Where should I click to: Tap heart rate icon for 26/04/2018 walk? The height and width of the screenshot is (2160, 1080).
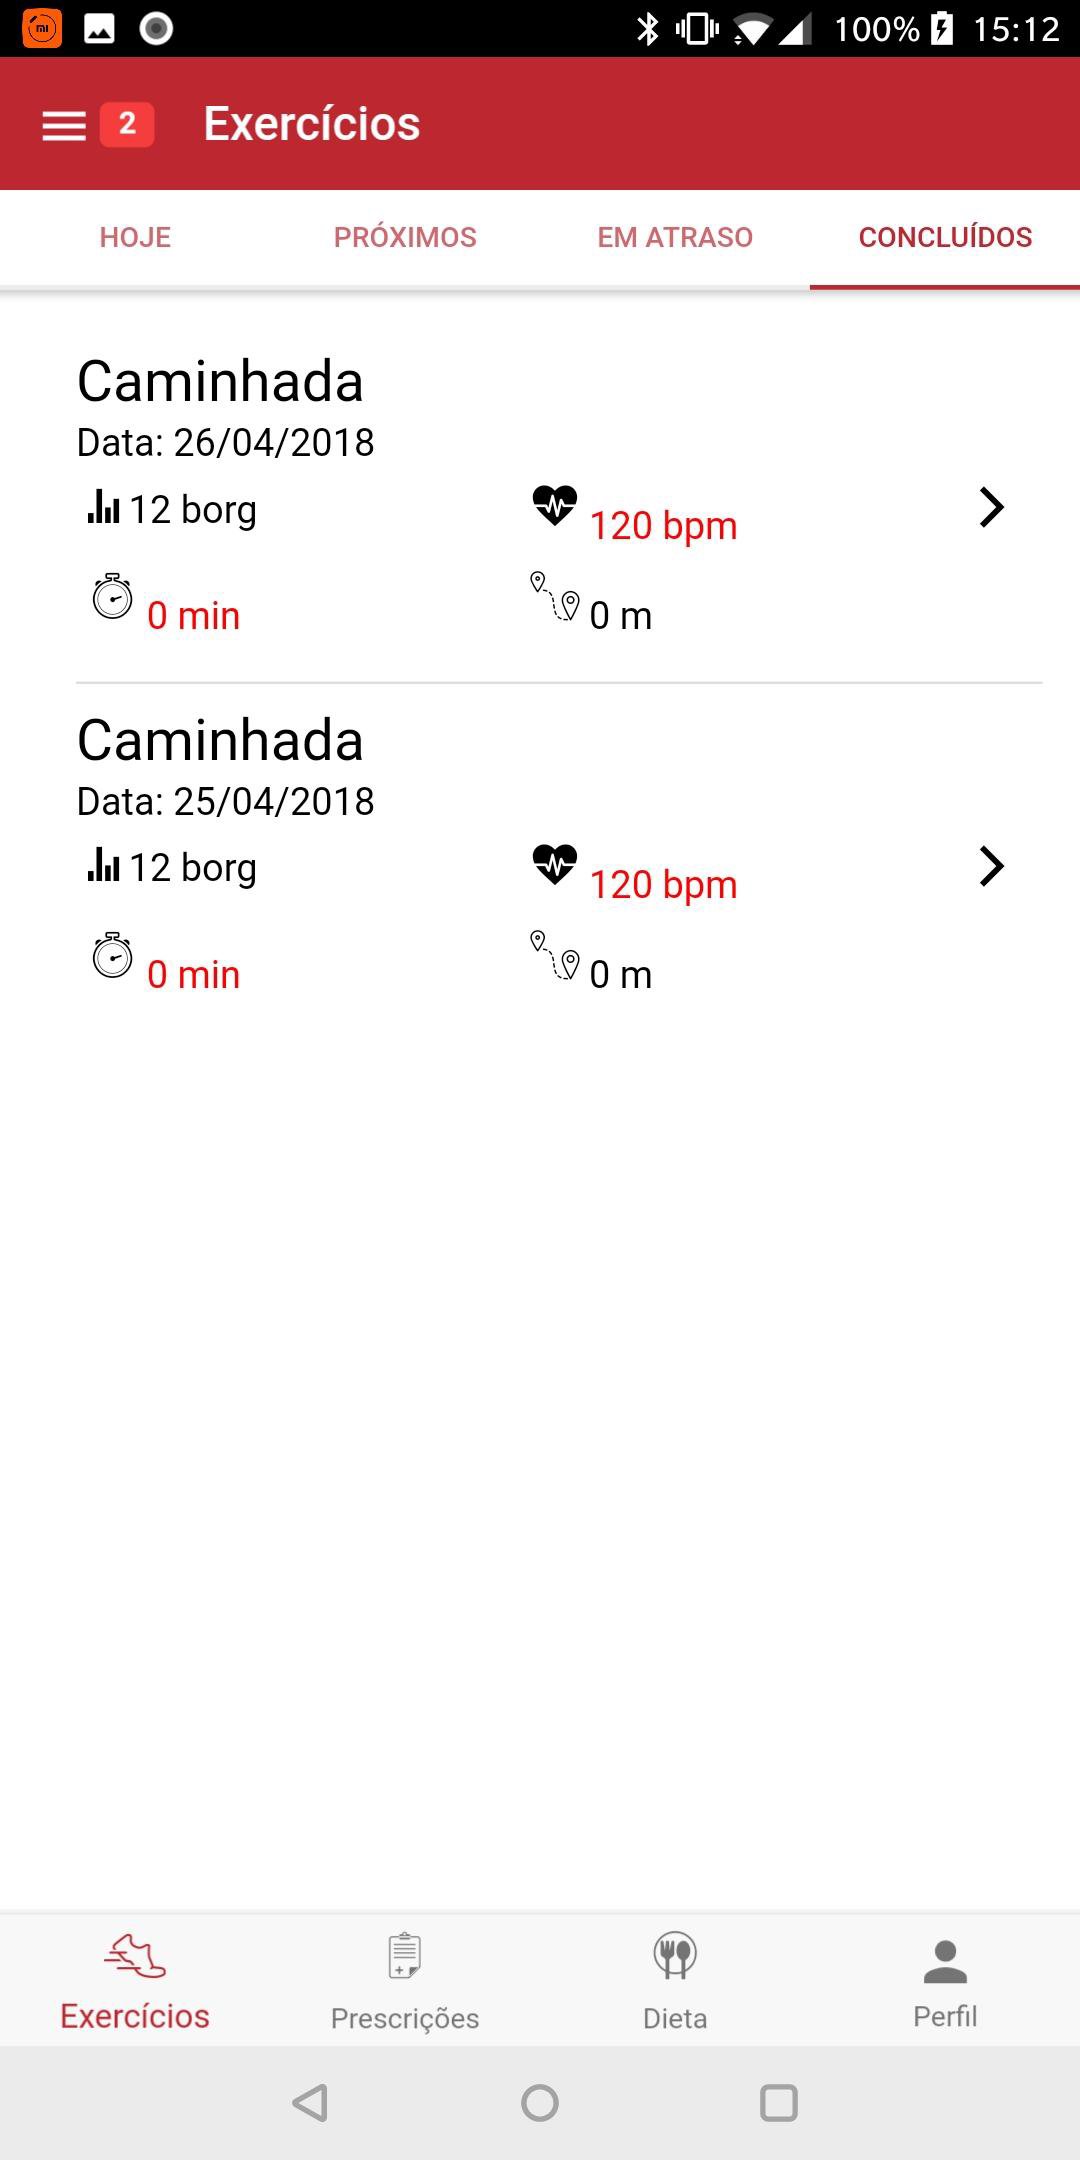point(555,505)
